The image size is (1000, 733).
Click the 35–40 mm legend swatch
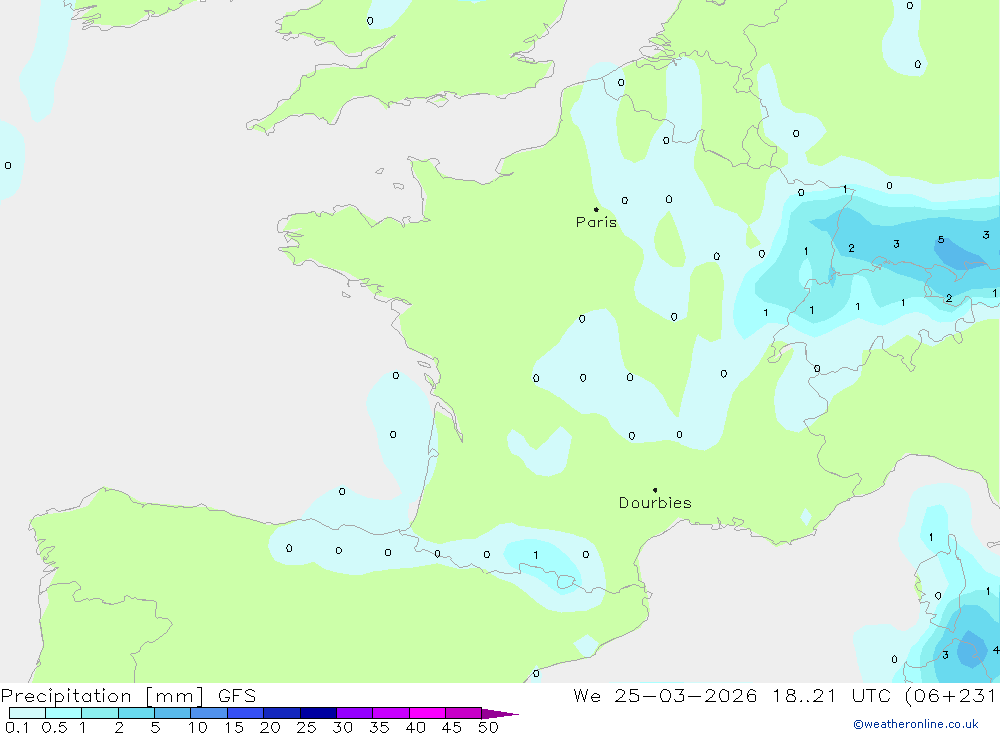click(391, 713)
